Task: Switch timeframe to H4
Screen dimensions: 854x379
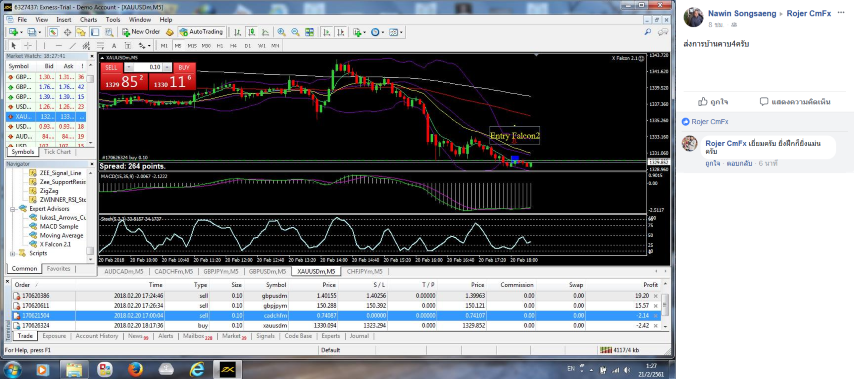Action: pyautogui.click(x=233, y=46)
